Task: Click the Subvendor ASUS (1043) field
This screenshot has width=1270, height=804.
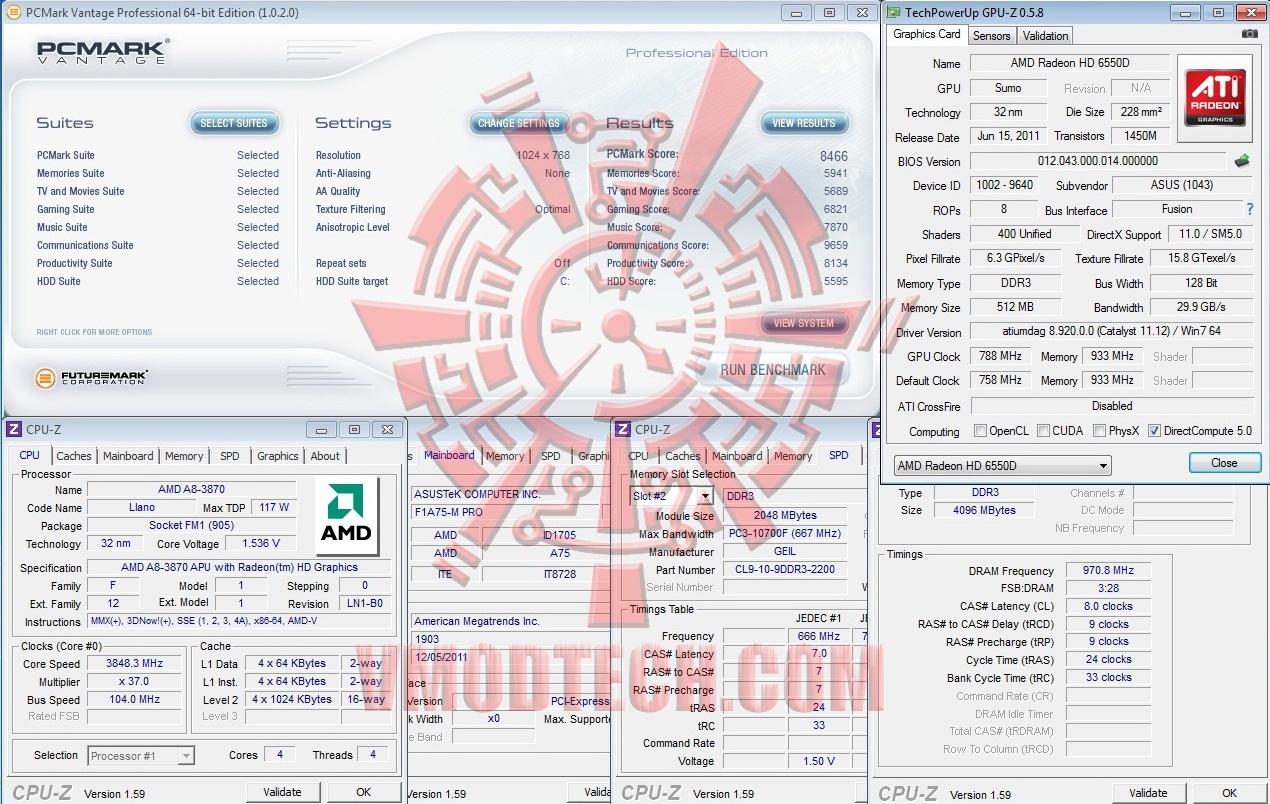Action: click(x=1181, y=185)
